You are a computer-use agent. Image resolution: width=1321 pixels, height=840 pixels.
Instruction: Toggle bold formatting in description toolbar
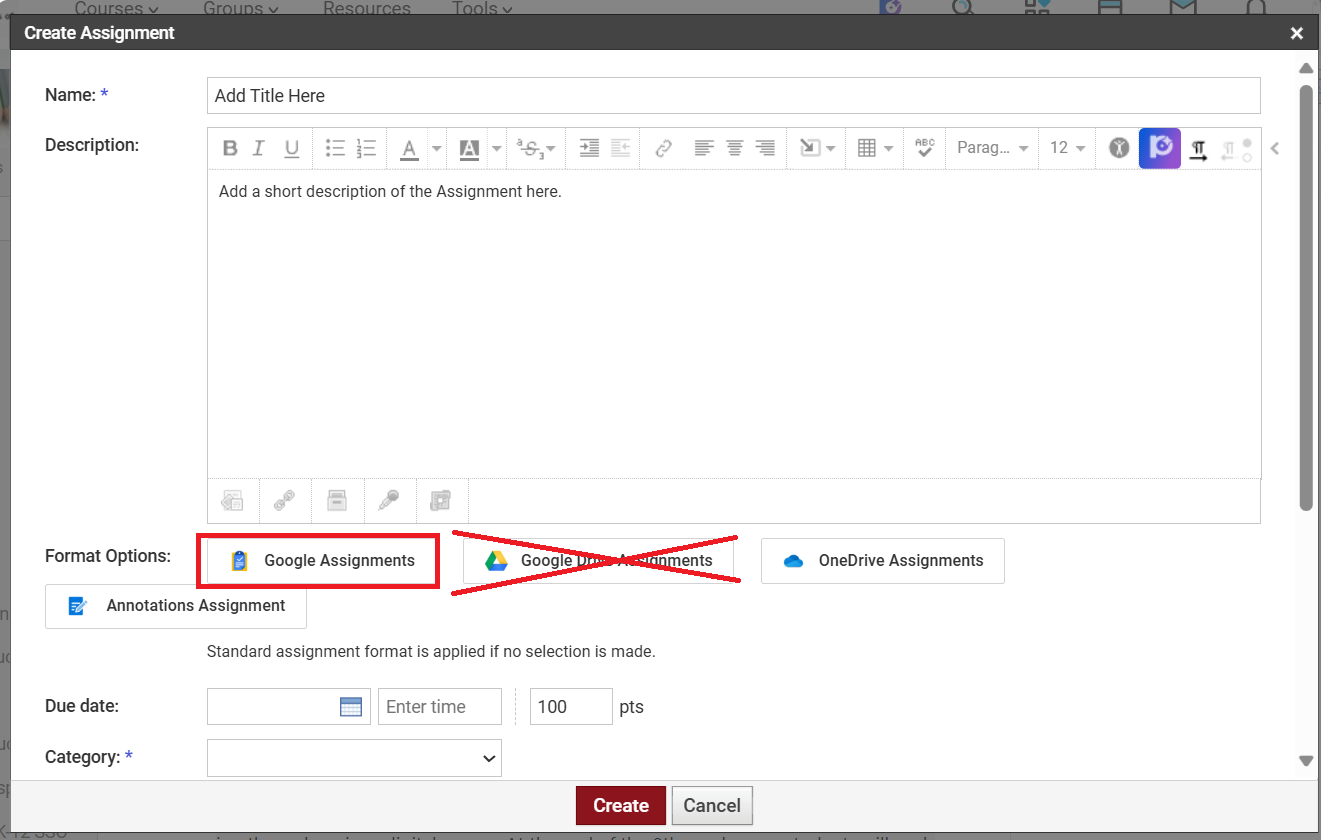pos(230,148)
